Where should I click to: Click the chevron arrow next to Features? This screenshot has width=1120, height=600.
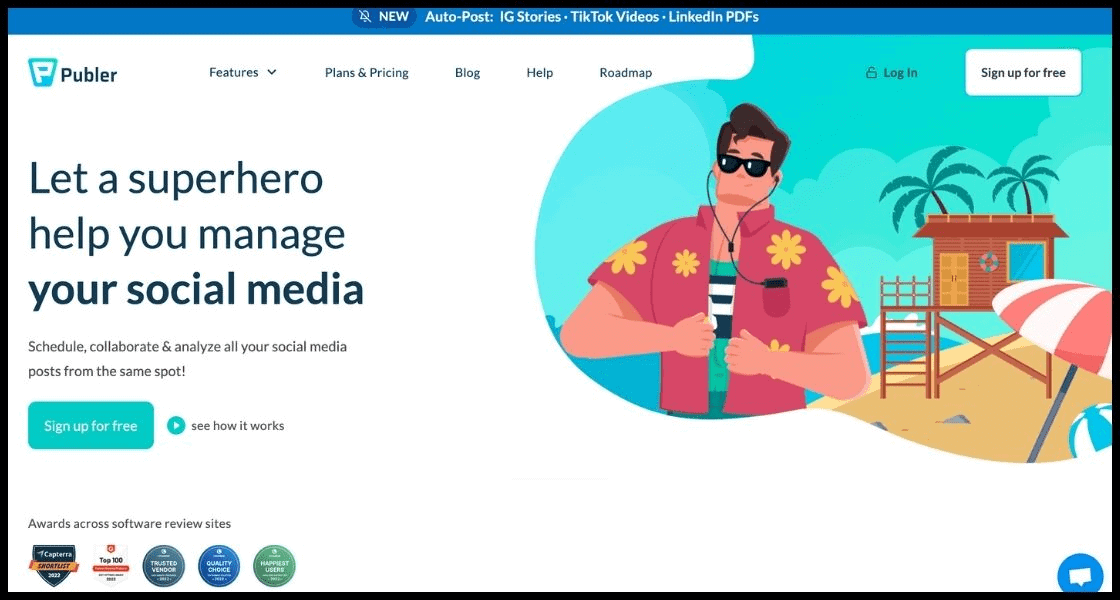[x=272, y=72]
